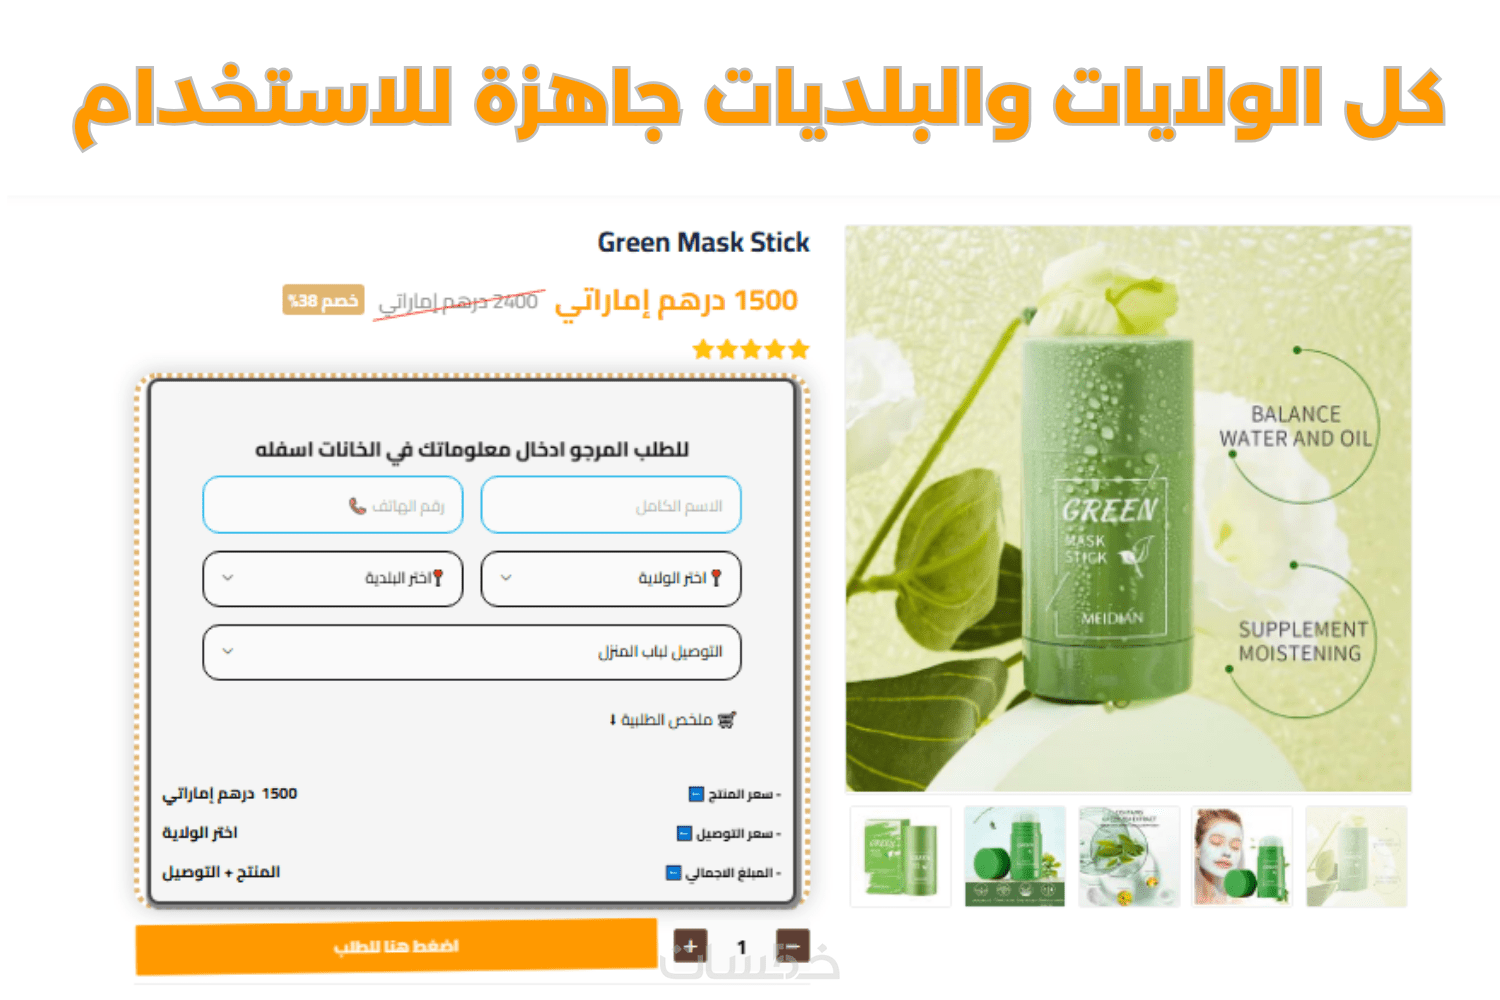Click the five-star rating icons

point(751,349)
